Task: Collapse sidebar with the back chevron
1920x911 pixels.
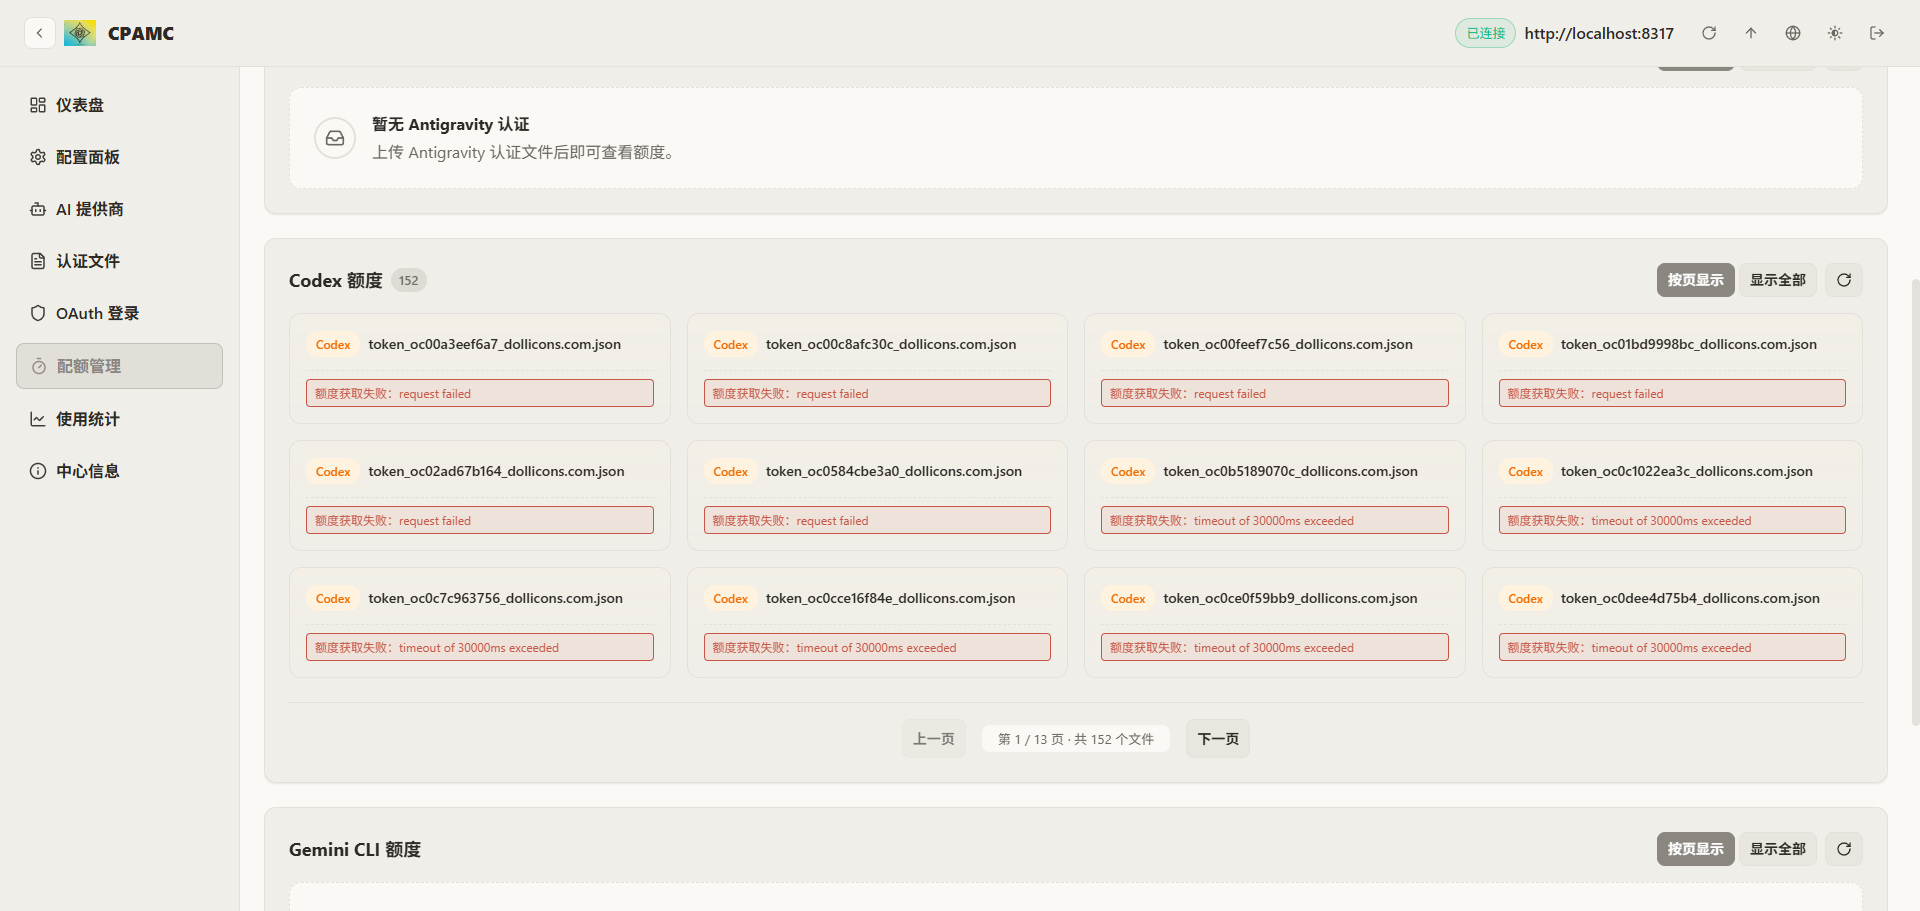Action: [39, 33]
